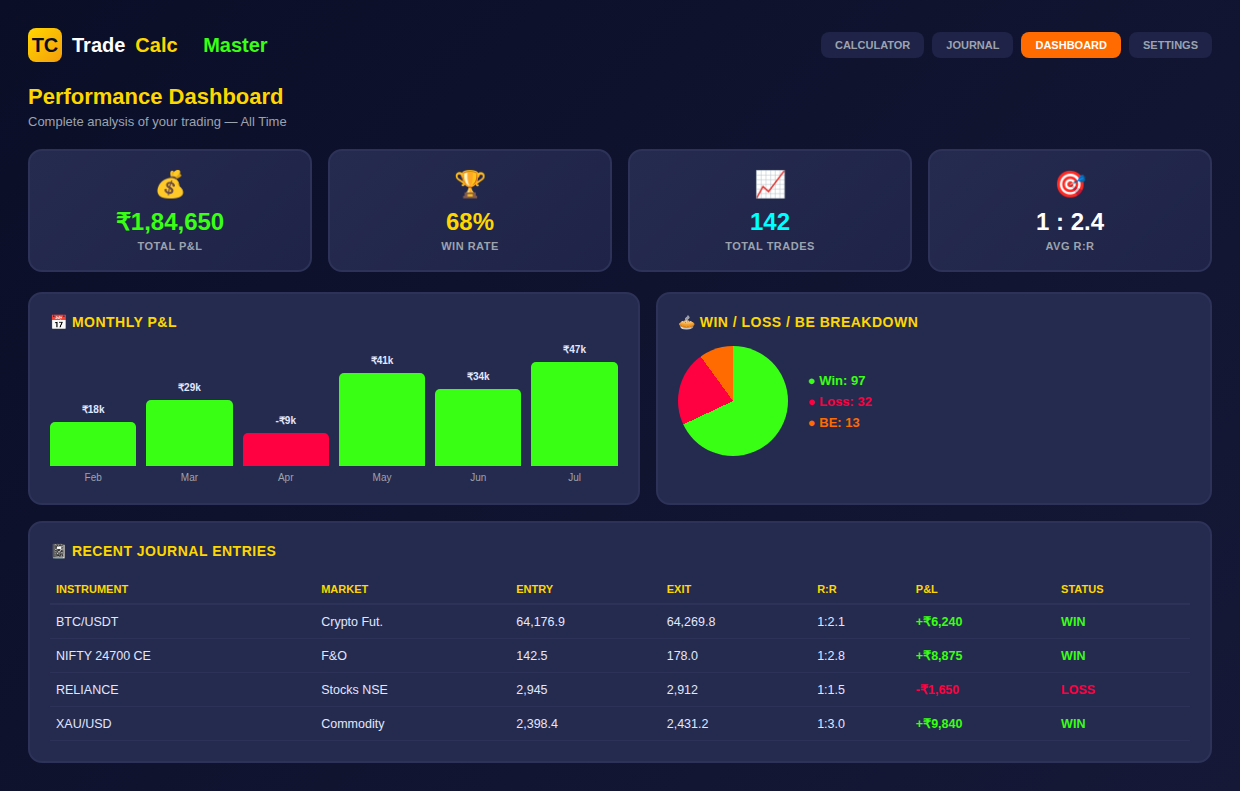Click the calendar icon beside Monthly P&L
This screenshot has height=791, width=1240.
[x=58, y=322]
